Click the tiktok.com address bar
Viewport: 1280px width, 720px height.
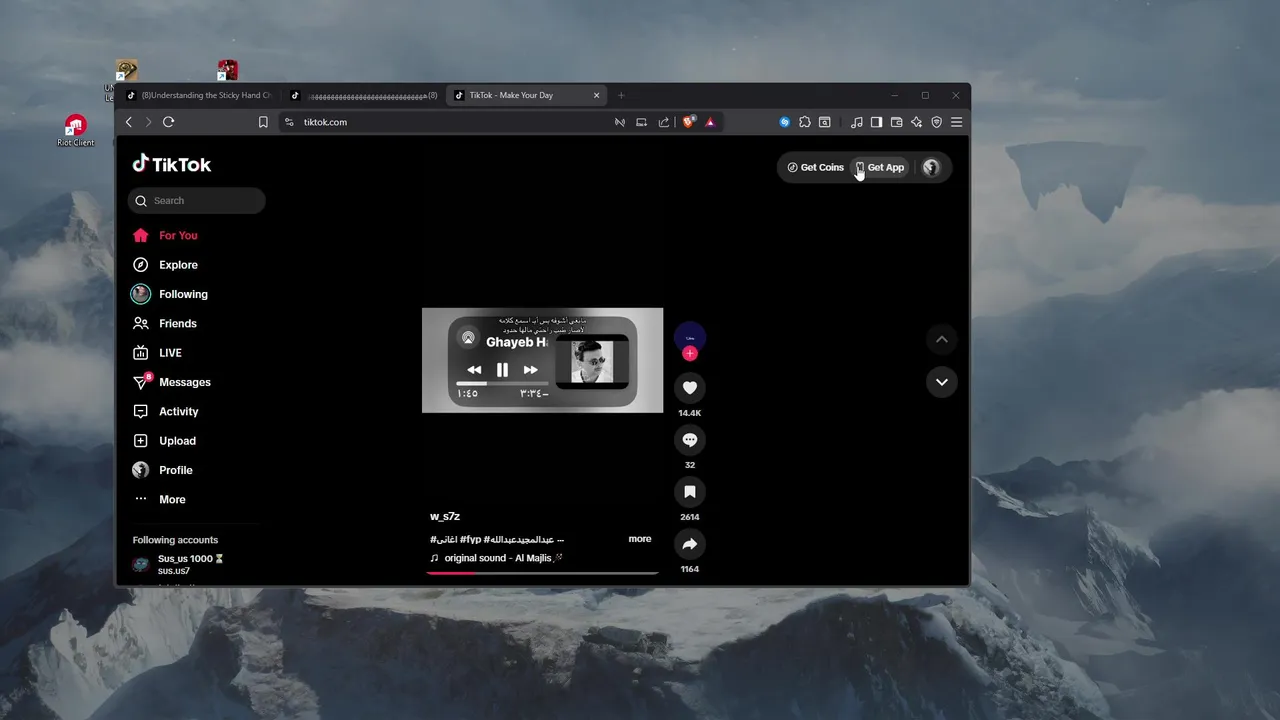point(450,122)
